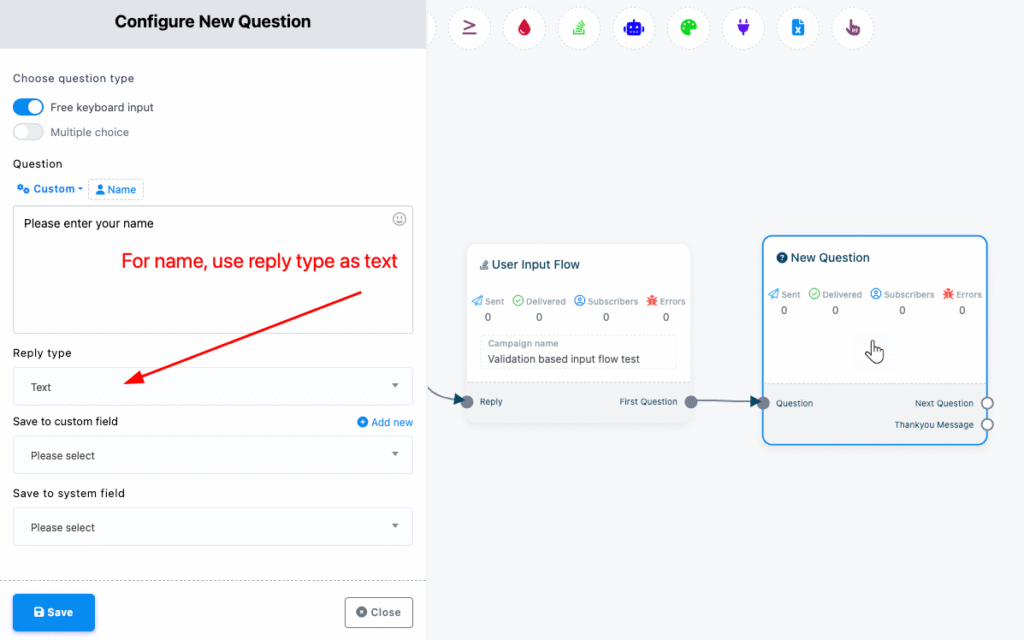Pick the red droplet toolbar icon
1024x640 pixels.
524,28
